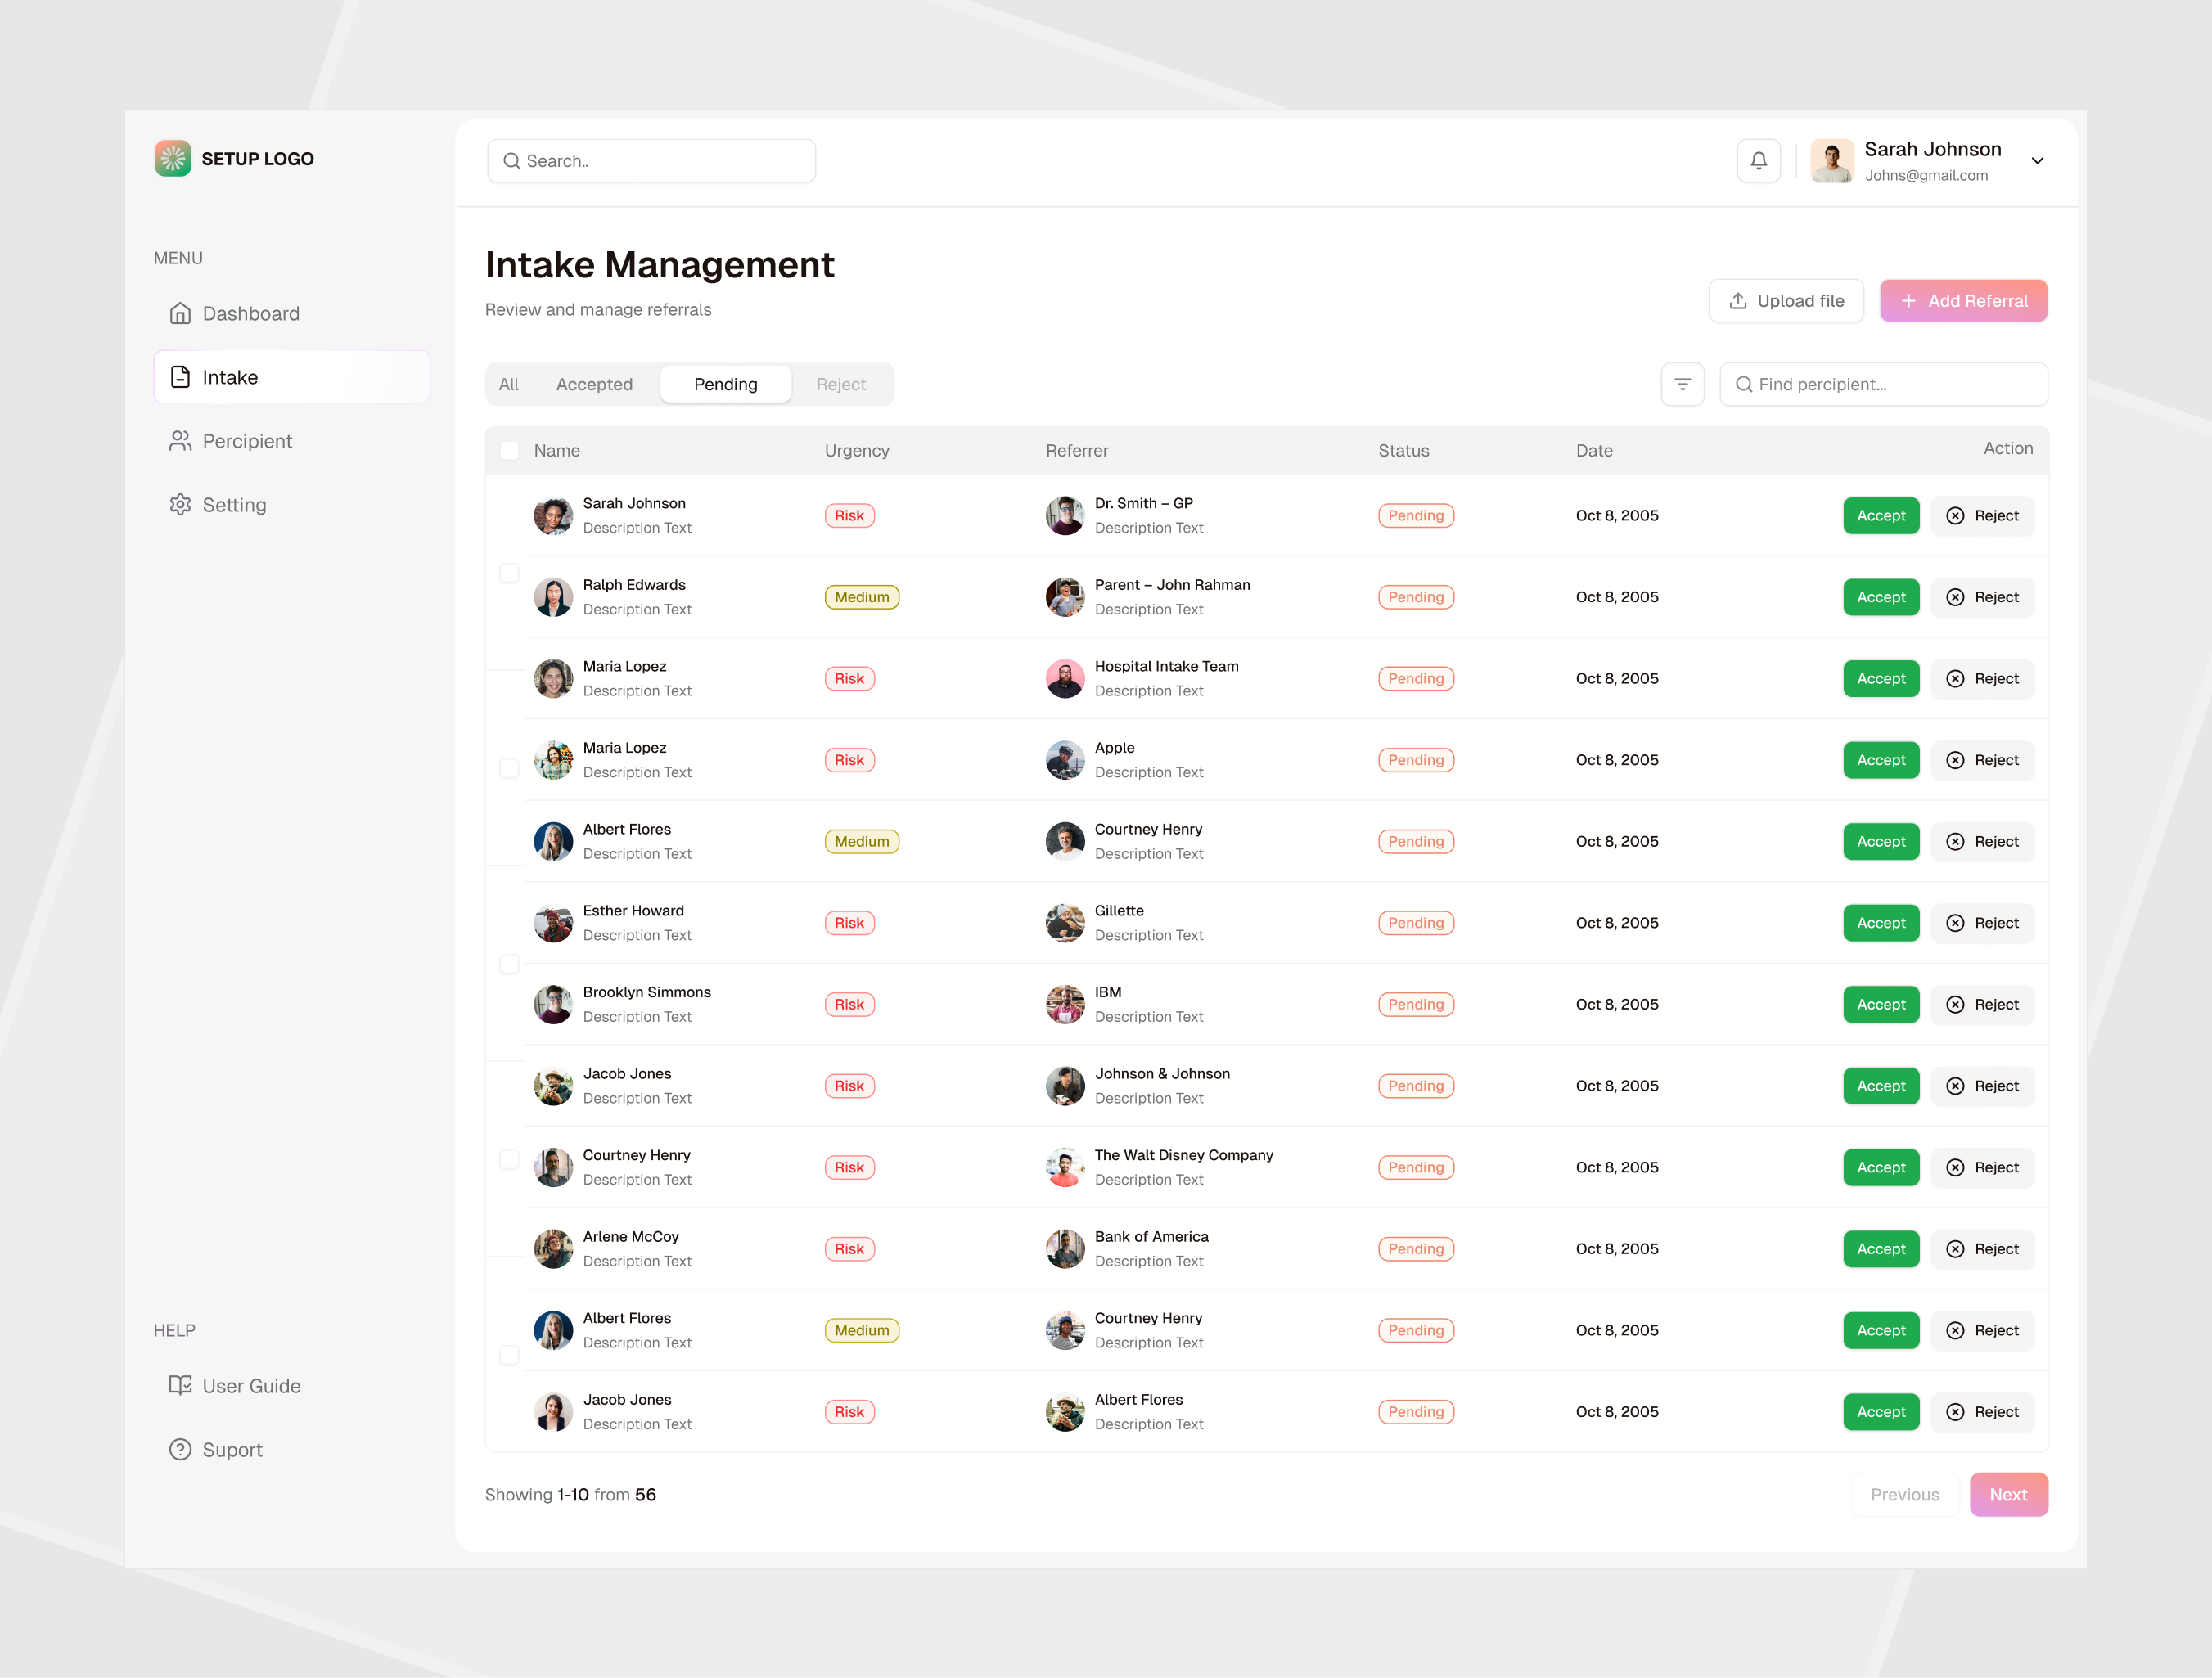Go to the next page of referrals
The width and height of the screenshot is (2212, 1678).
pos(2008,1494)
